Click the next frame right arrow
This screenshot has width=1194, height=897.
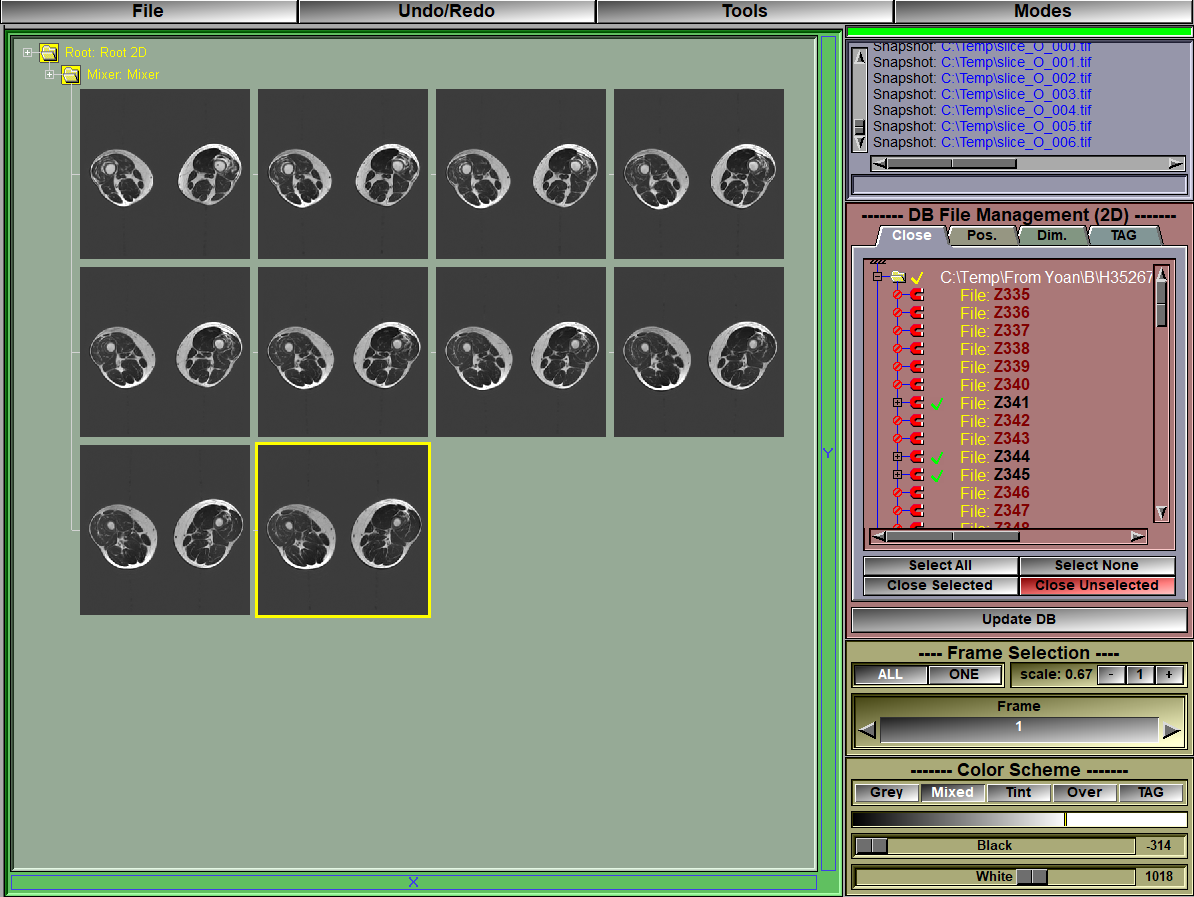click(x=1172, y=731)
